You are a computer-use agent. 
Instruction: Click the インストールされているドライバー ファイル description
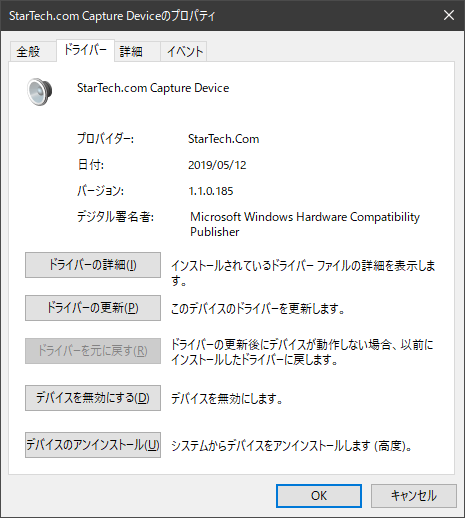[x=303, y=273]
